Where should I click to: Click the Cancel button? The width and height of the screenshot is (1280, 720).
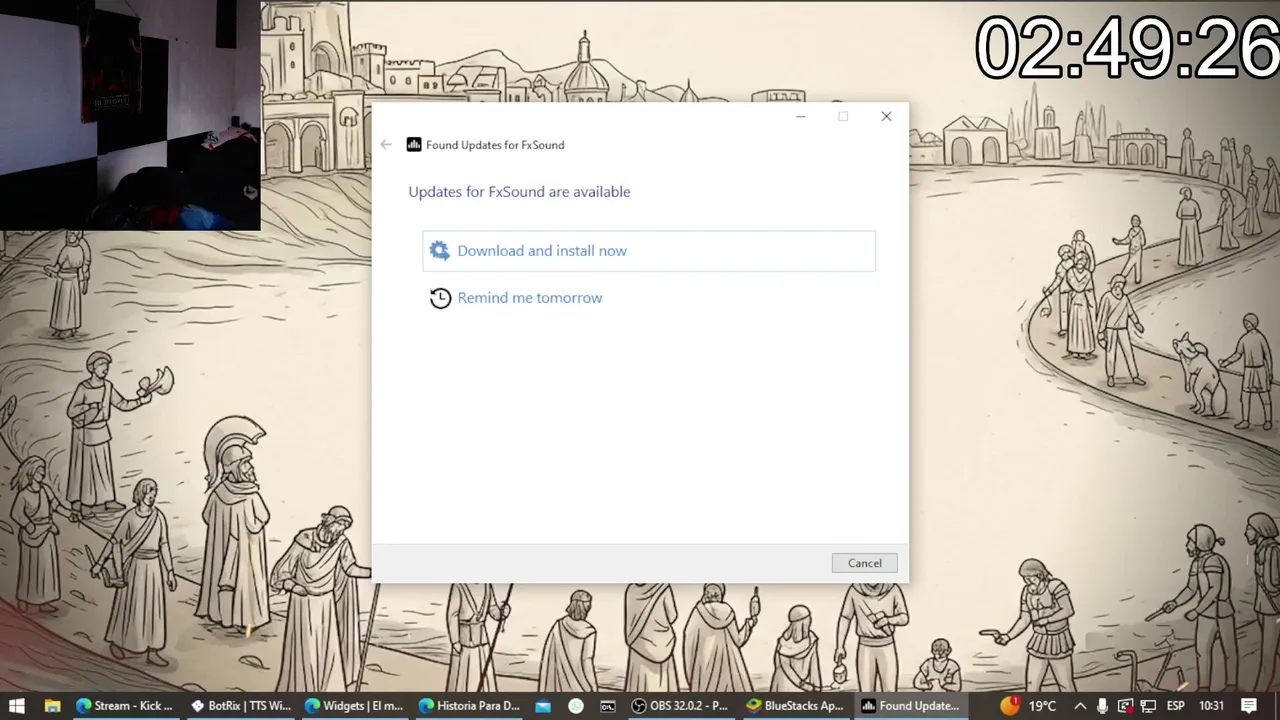865,563
